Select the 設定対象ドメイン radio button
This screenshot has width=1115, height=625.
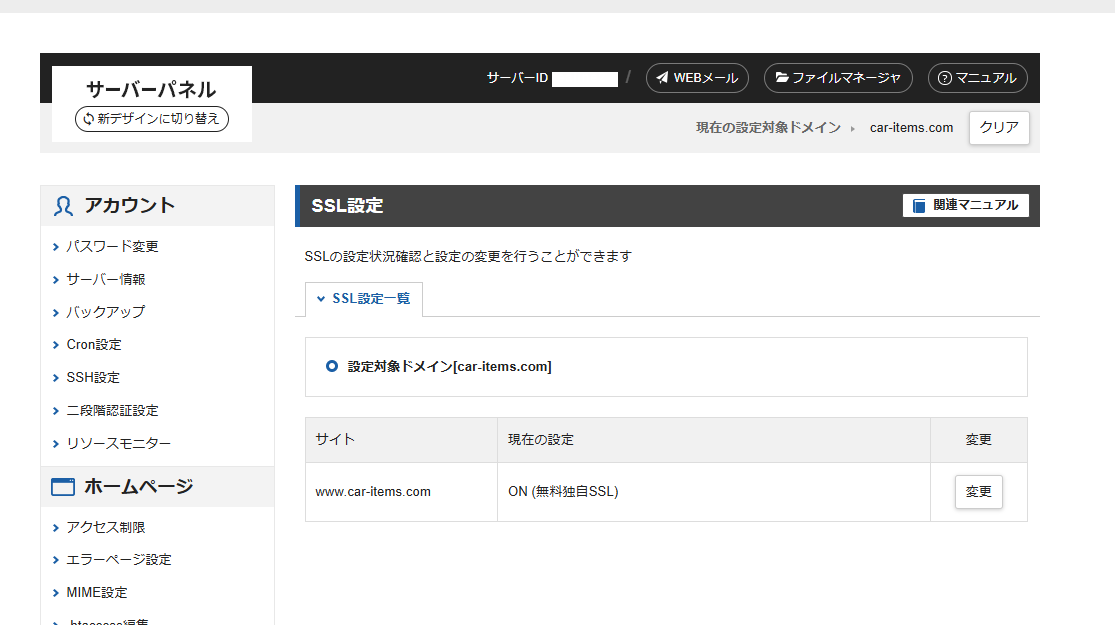click(x=332, y=367)
